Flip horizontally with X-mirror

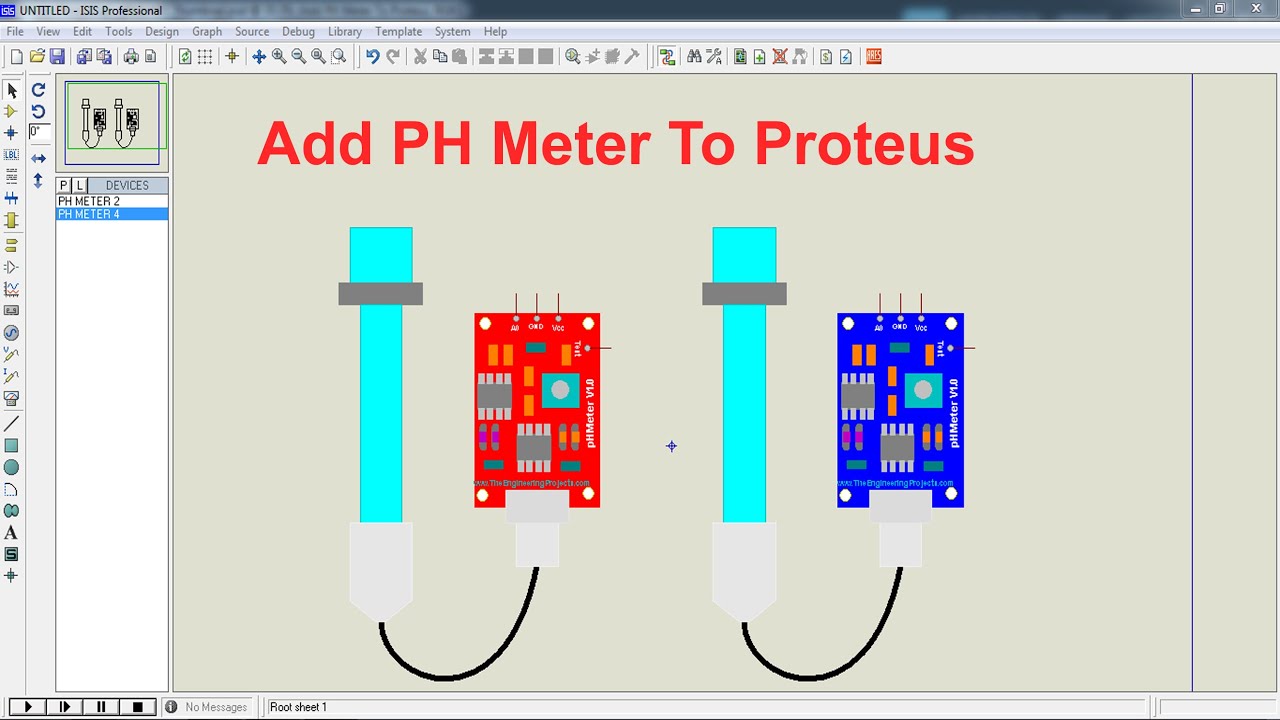[38, 158]
